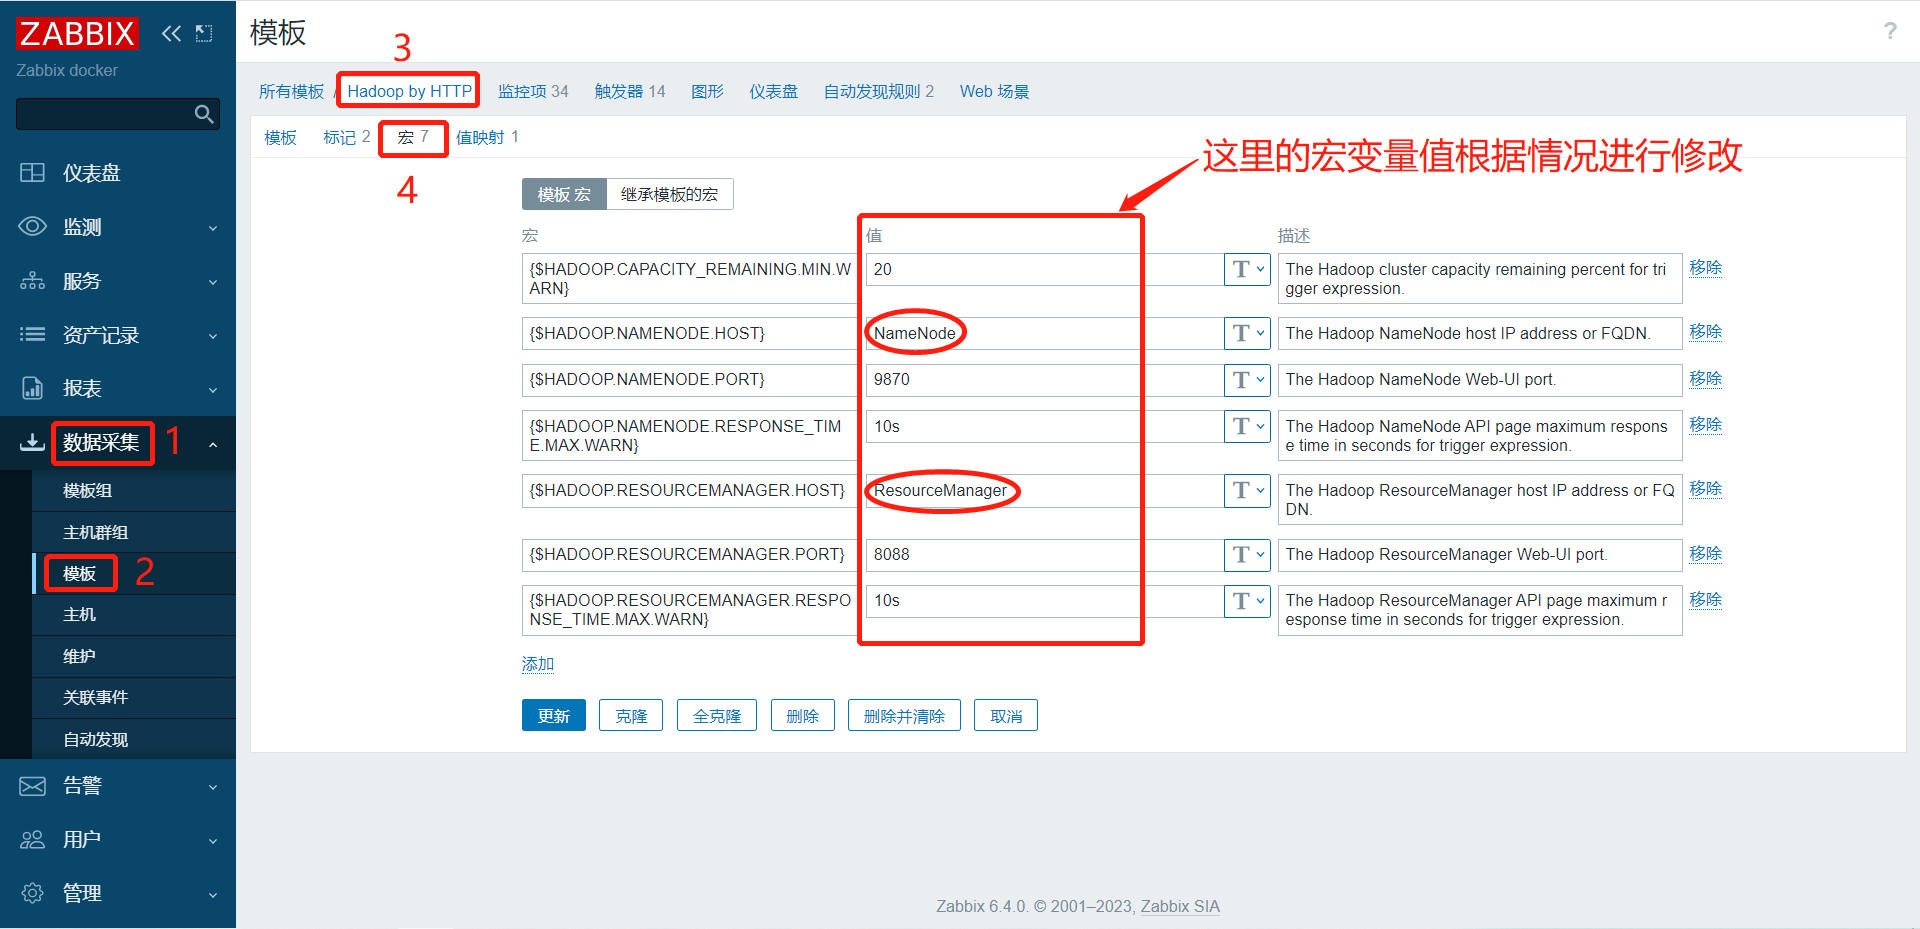Click the 添加 link to add macro
The image size is (1920, 929).
[x=538, y=664]
